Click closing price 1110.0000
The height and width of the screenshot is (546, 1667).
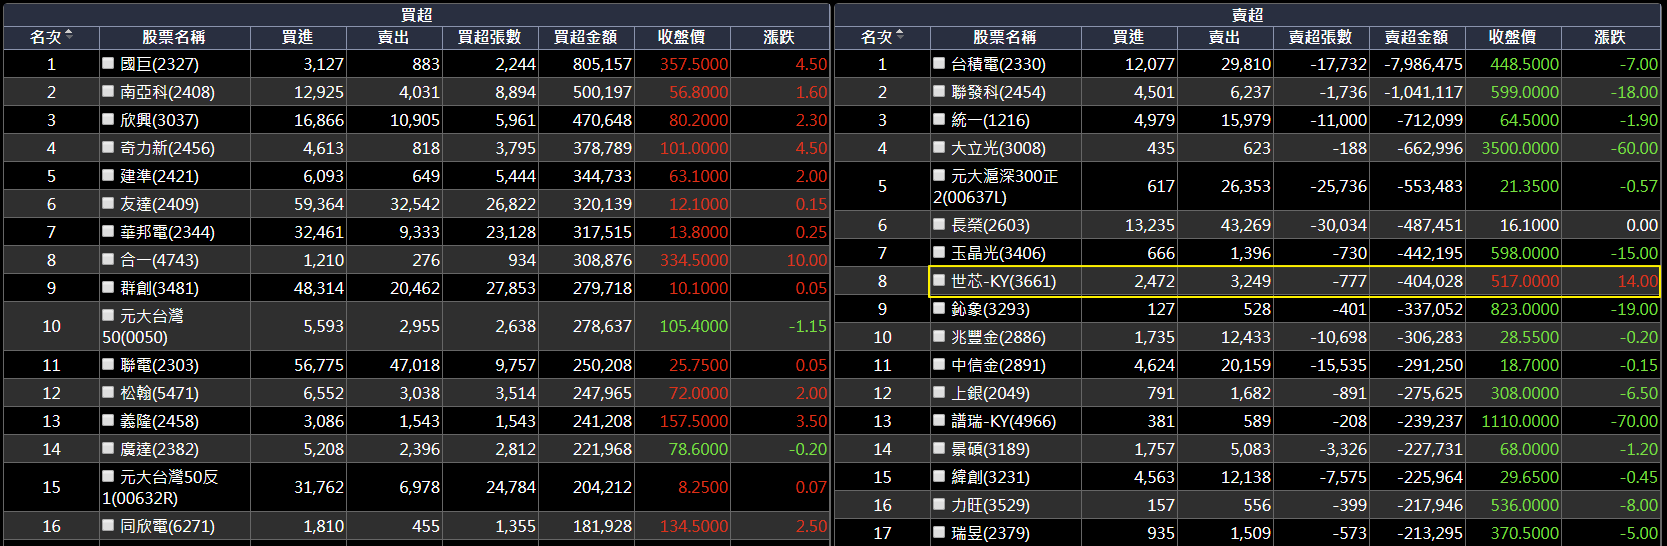click(x=1520, y=421)
